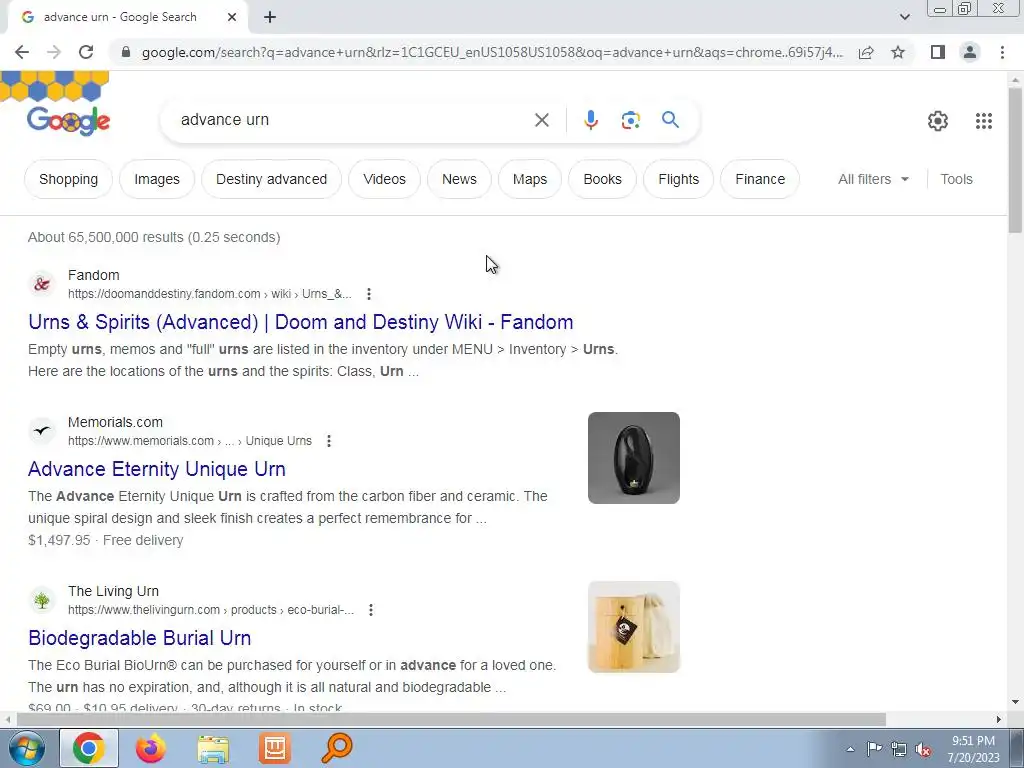
Task: Click the doomanddestiny.fandom.com URL breadcrumb
Action: pos(210,294)
